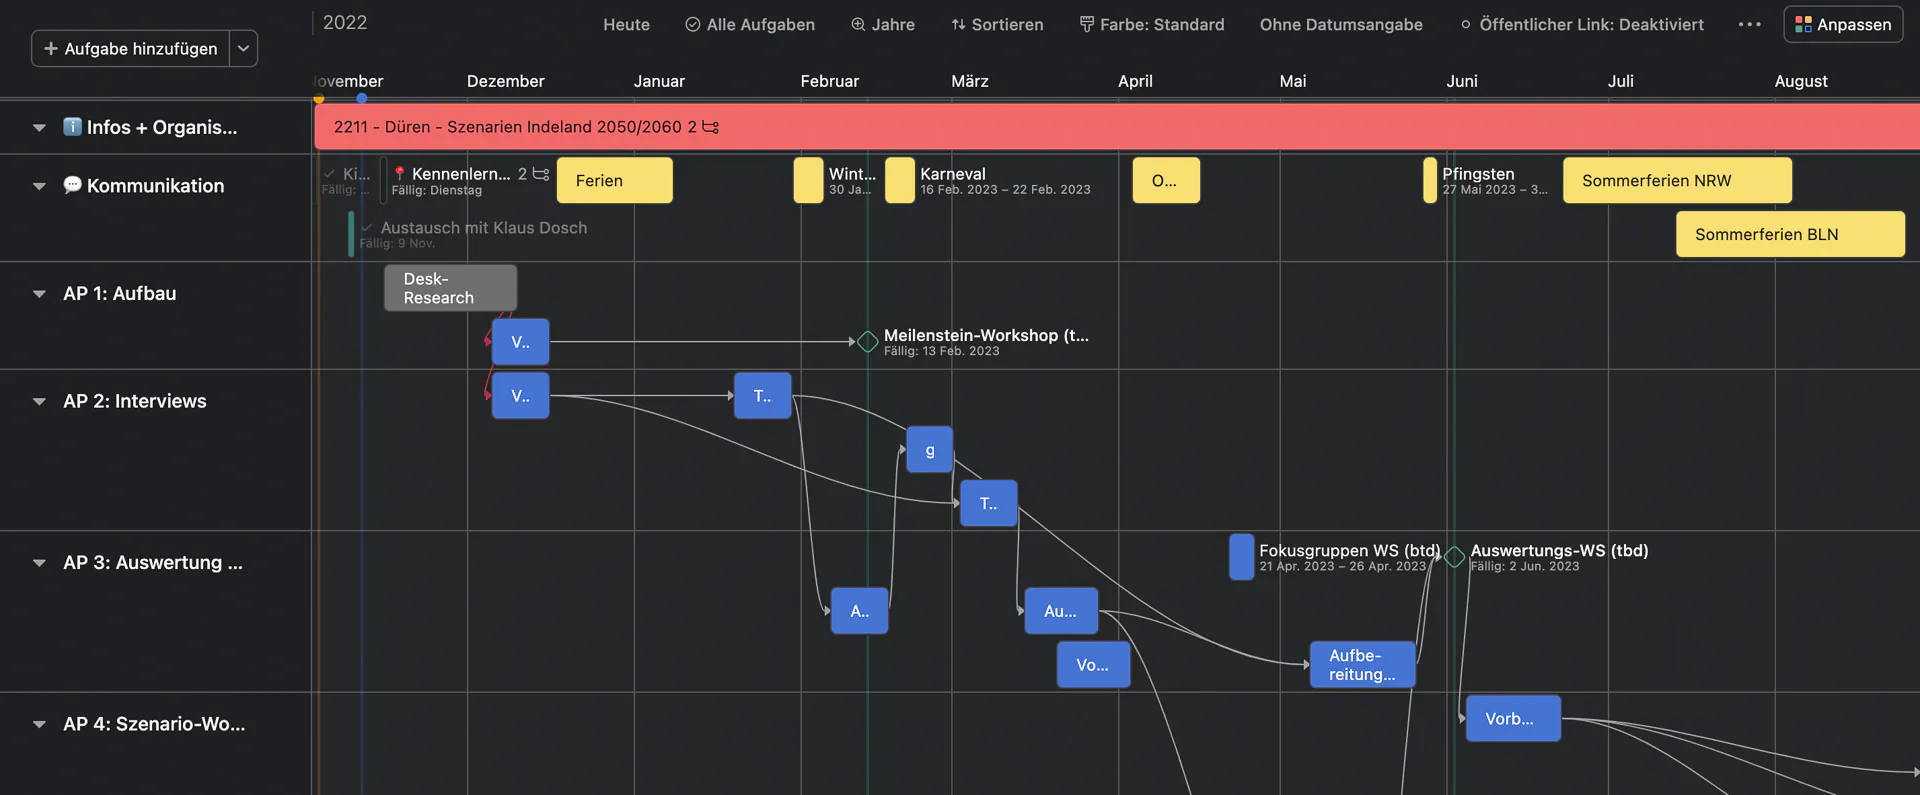The image size is (1920, 795).
Task: Click the blue timeline marker dot under November
Action: coord(362,98)
